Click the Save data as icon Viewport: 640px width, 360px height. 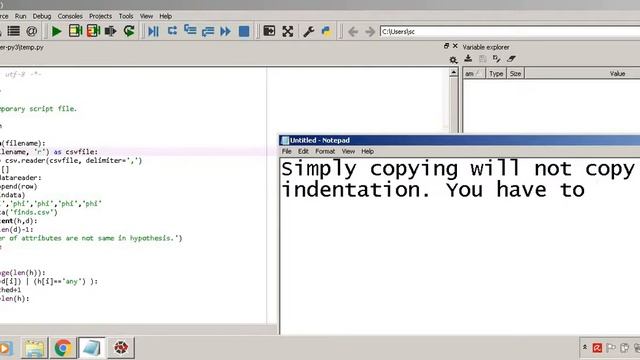[x=496, y=58]
